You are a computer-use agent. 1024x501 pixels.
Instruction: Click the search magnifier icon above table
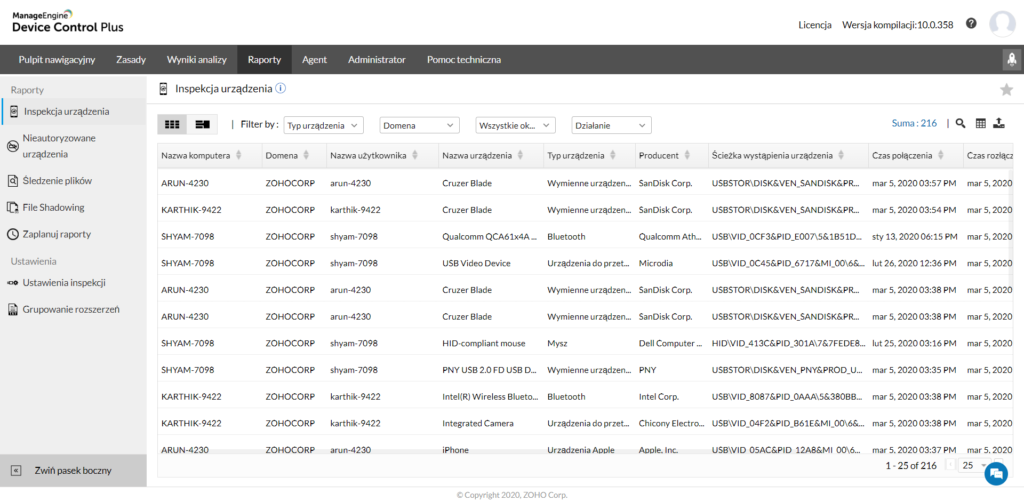(960, 124)
